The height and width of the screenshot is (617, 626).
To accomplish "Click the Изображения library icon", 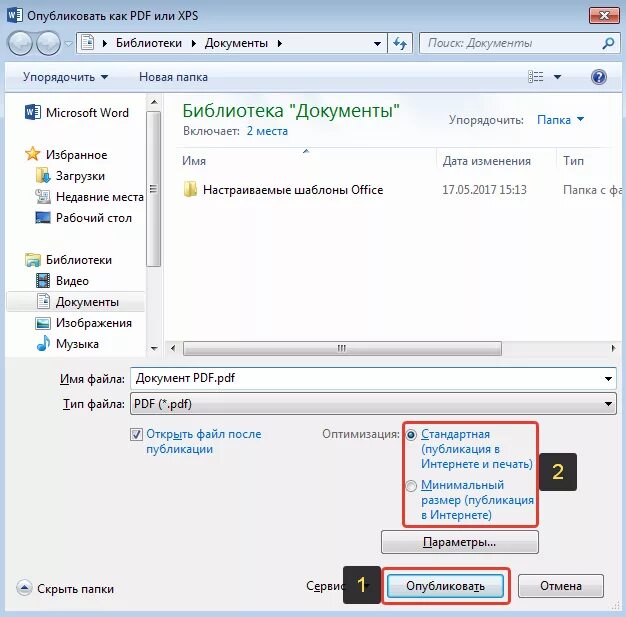I will pos(43,323).
